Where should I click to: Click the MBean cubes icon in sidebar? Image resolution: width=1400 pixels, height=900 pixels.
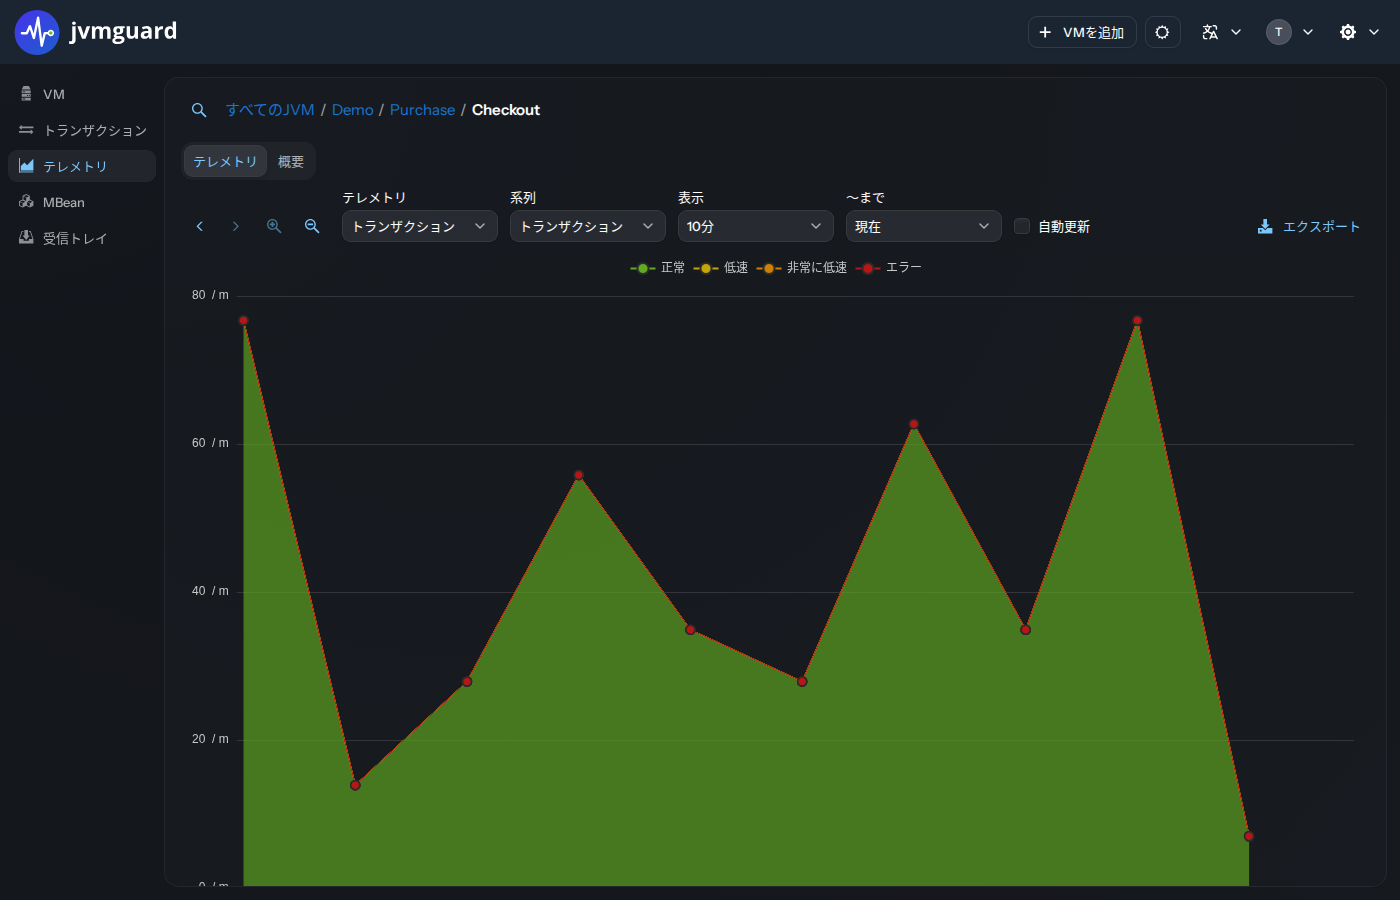click(x=26, y=202)
